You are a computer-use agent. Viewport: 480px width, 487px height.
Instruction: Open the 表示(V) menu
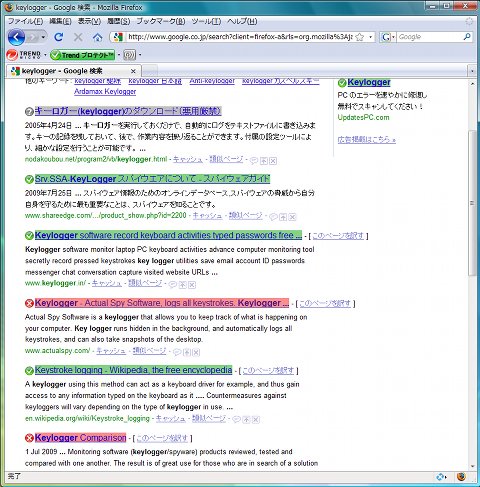pos(89,21)
